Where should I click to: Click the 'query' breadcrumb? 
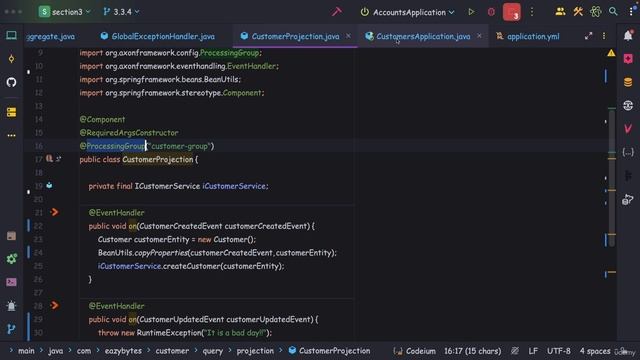(213, 351)
